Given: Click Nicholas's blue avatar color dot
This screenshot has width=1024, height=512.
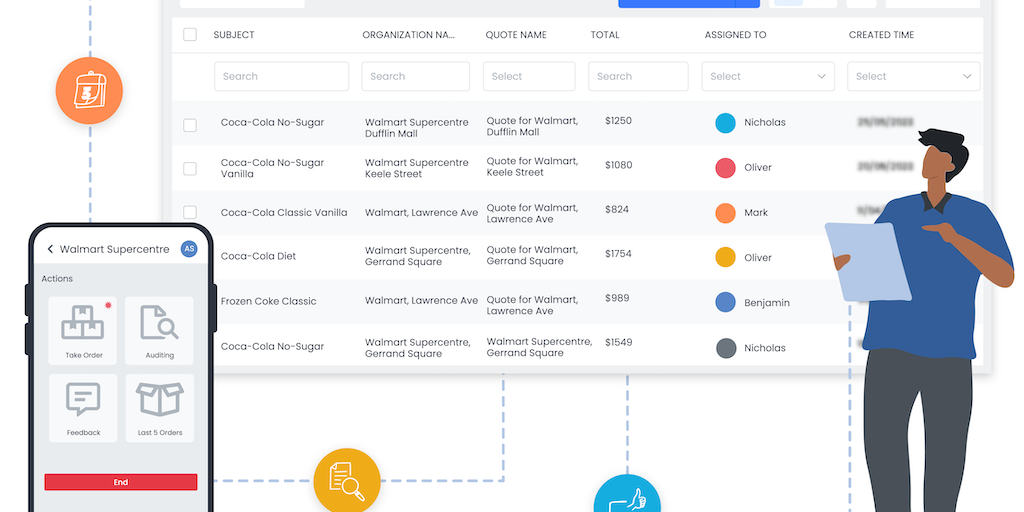Looking at the screenshot, I should click(x=725, y=123).
